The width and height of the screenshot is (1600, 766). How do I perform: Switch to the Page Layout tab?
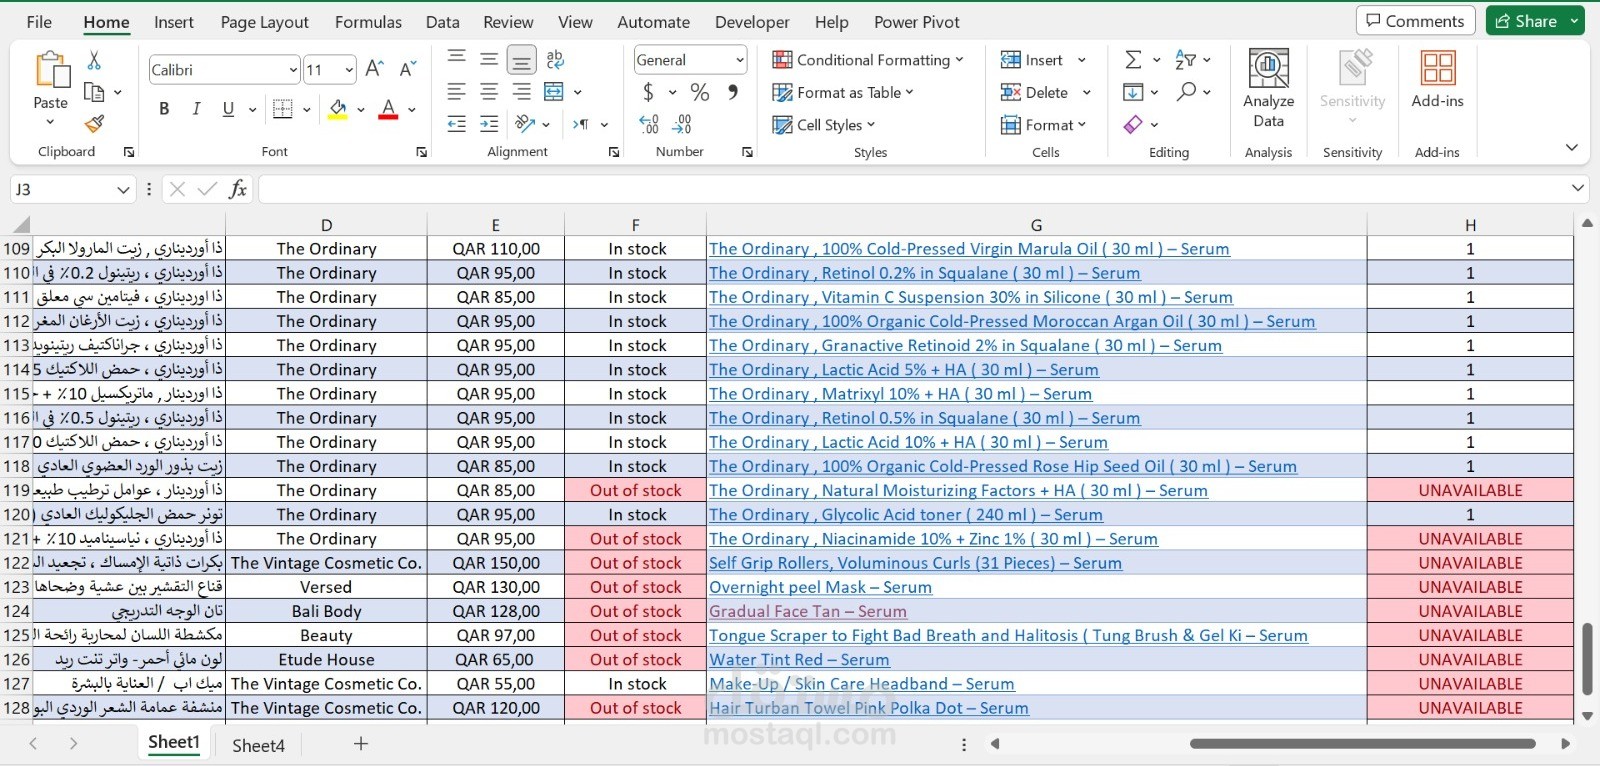click(264, 22)
